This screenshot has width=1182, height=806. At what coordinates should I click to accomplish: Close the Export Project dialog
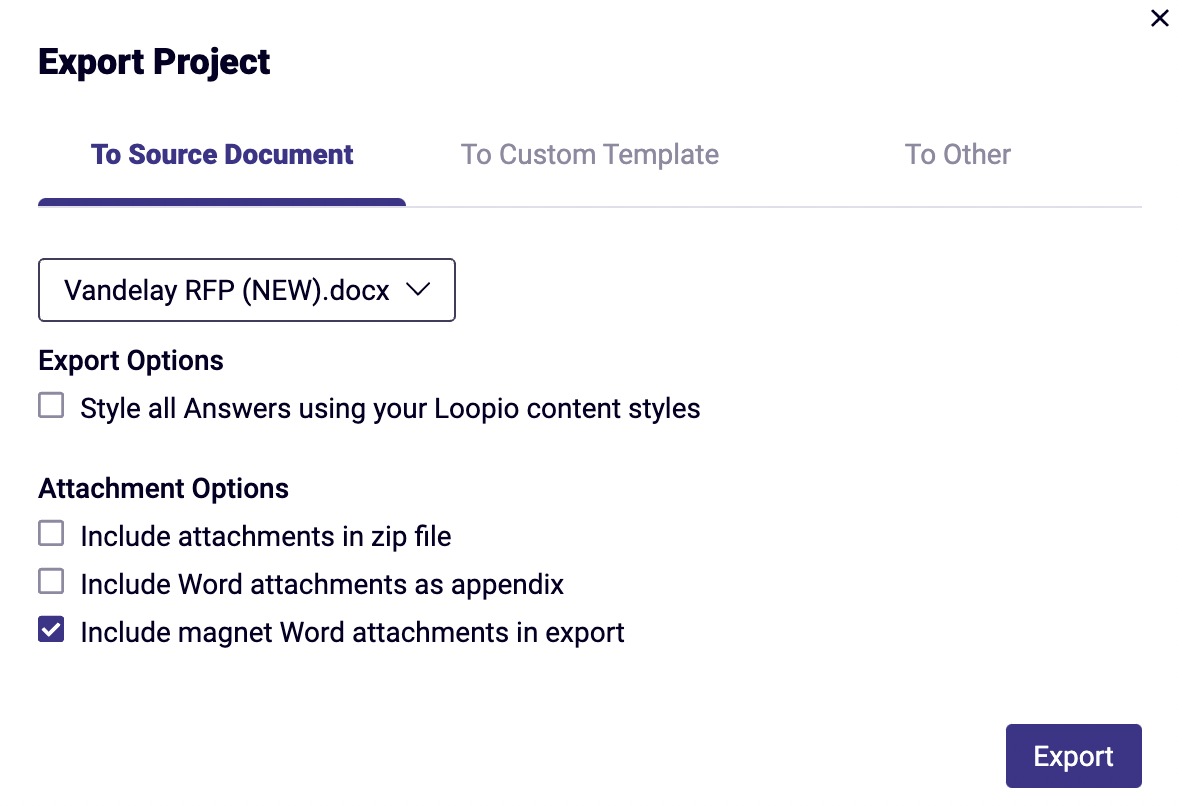click(x=1159, y=18)
